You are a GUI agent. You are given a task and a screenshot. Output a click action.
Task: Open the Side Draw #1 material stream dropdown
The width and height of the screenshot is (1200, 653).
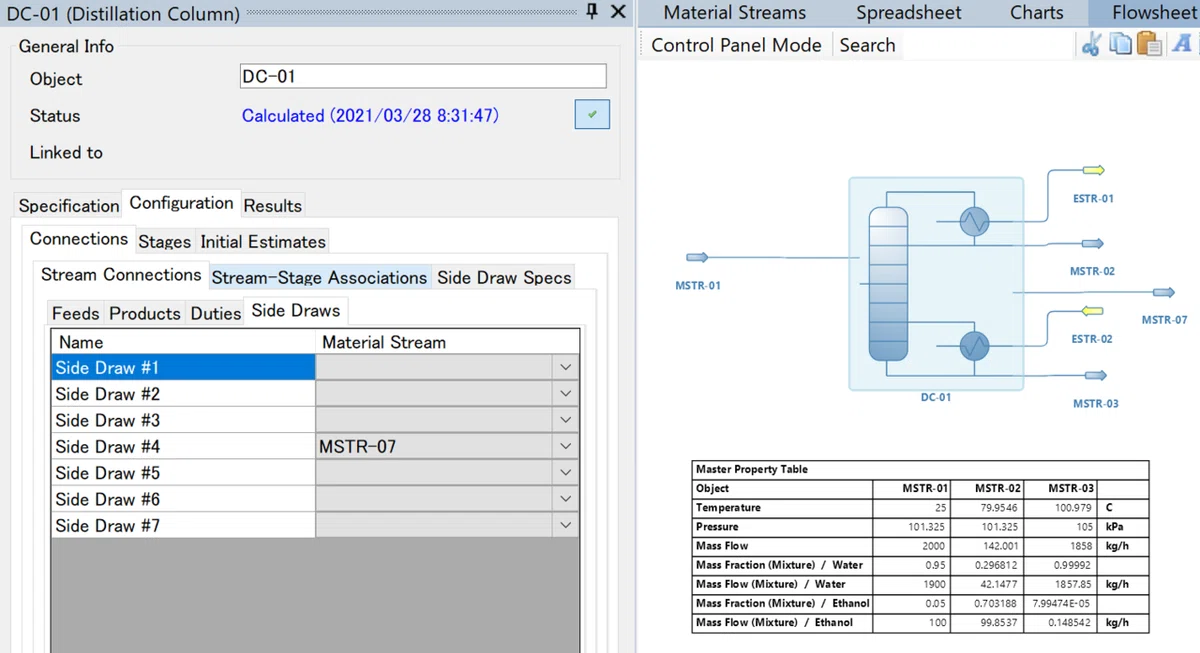pos(565,368)
